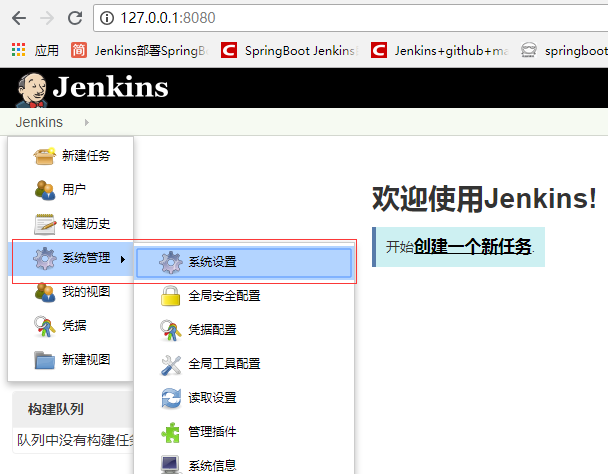Screen dimensions: 608x474
Task: Open 用户 in sidebar
Action: (74, 190)
